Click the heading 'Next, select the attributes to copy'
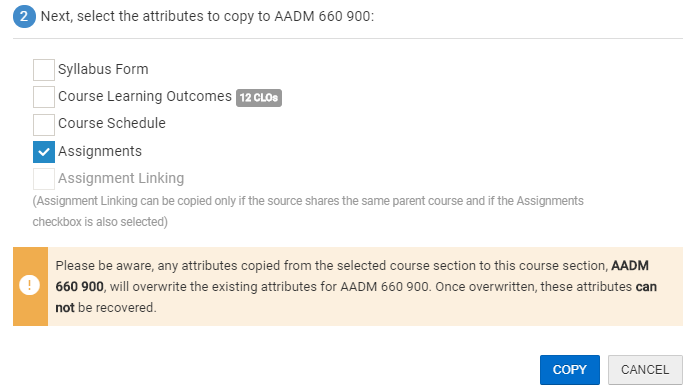Image resolution: width=689 pixels, height=390 pixels. [x=207, y=16]
